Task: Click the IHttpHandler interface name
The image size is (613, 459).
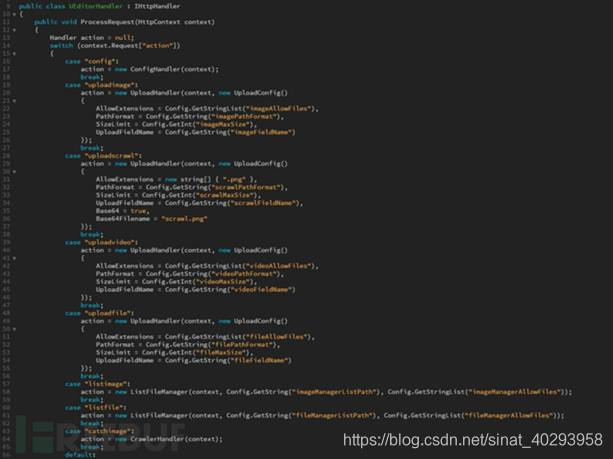Action: tap(157, 6)
